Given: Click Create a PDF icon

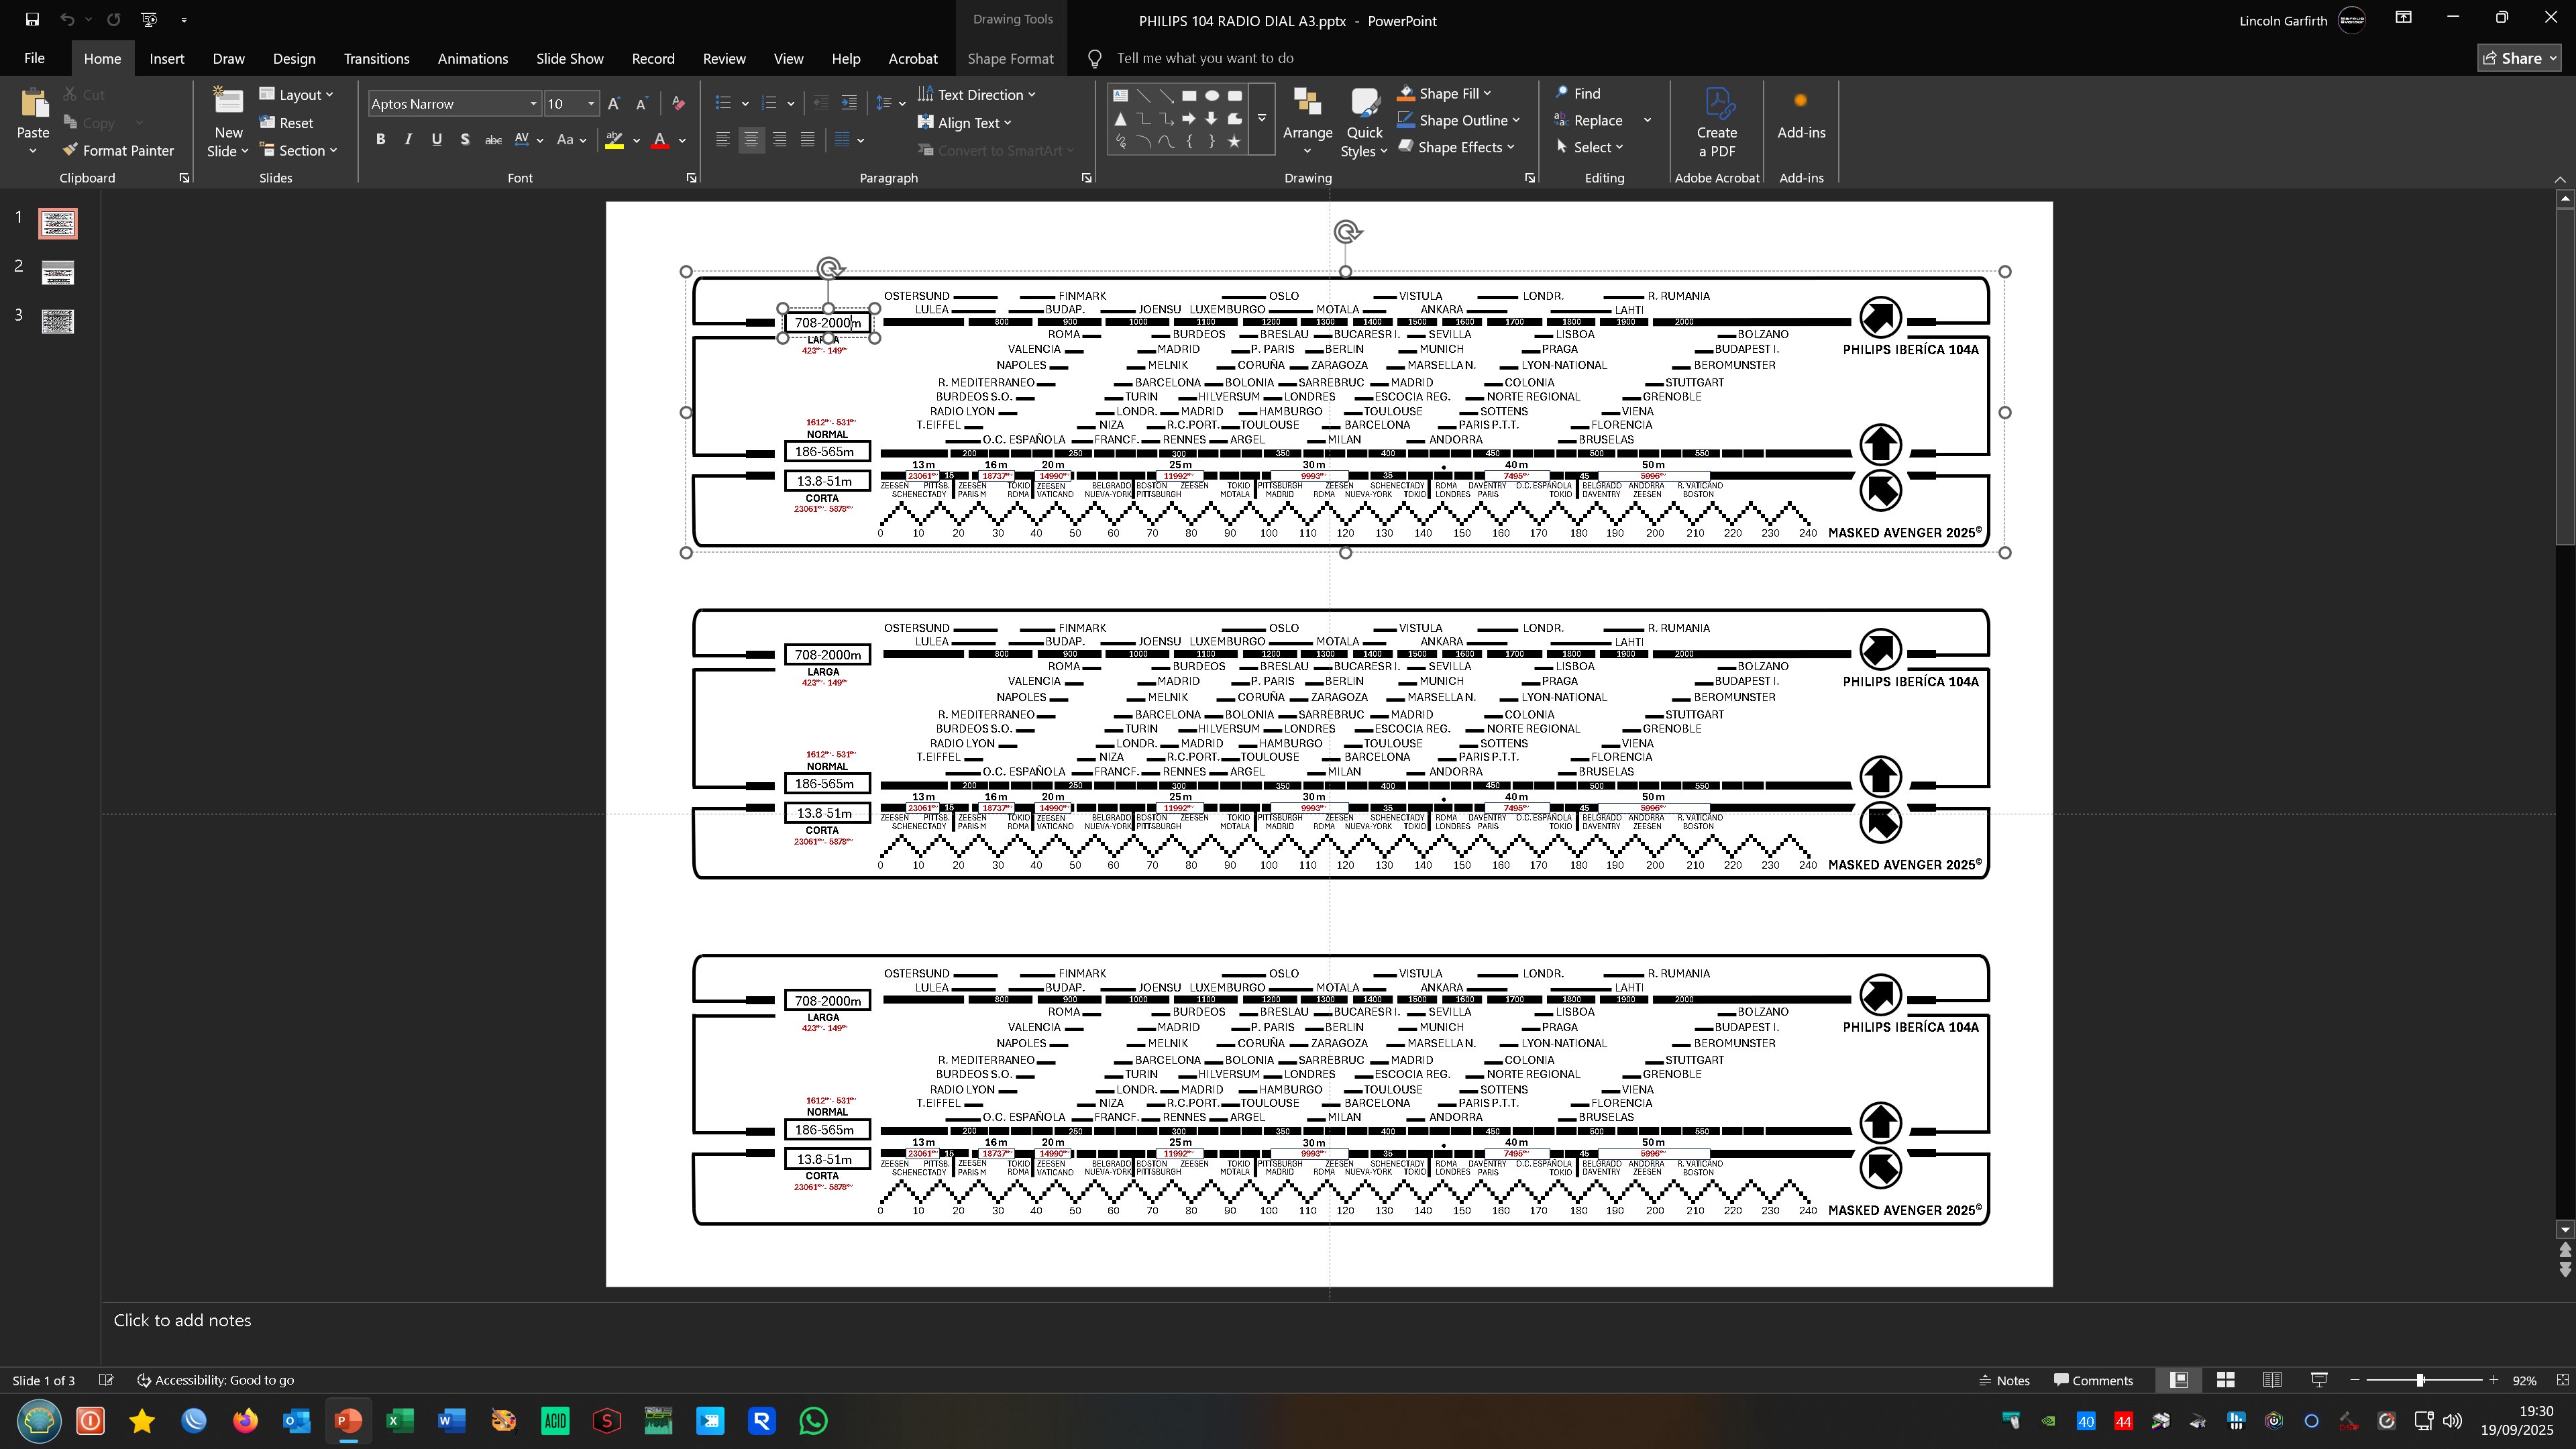Looking at the screenshot, I should click(1716, 122).
